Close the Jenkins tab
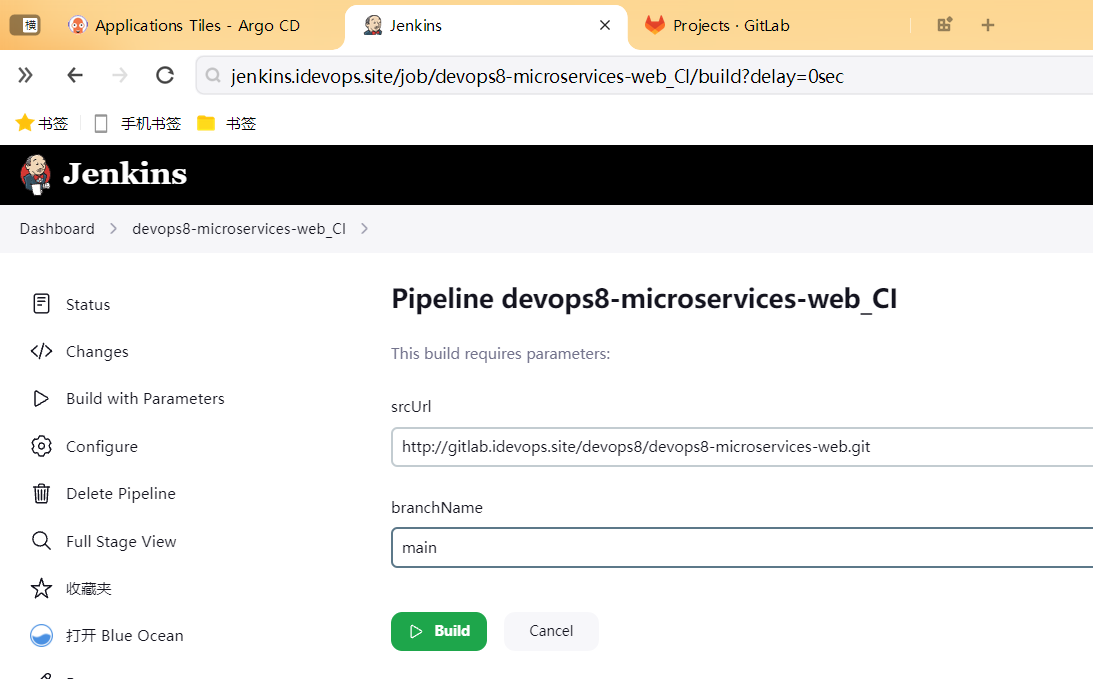 pyautogui.click(x=605, y=25)
